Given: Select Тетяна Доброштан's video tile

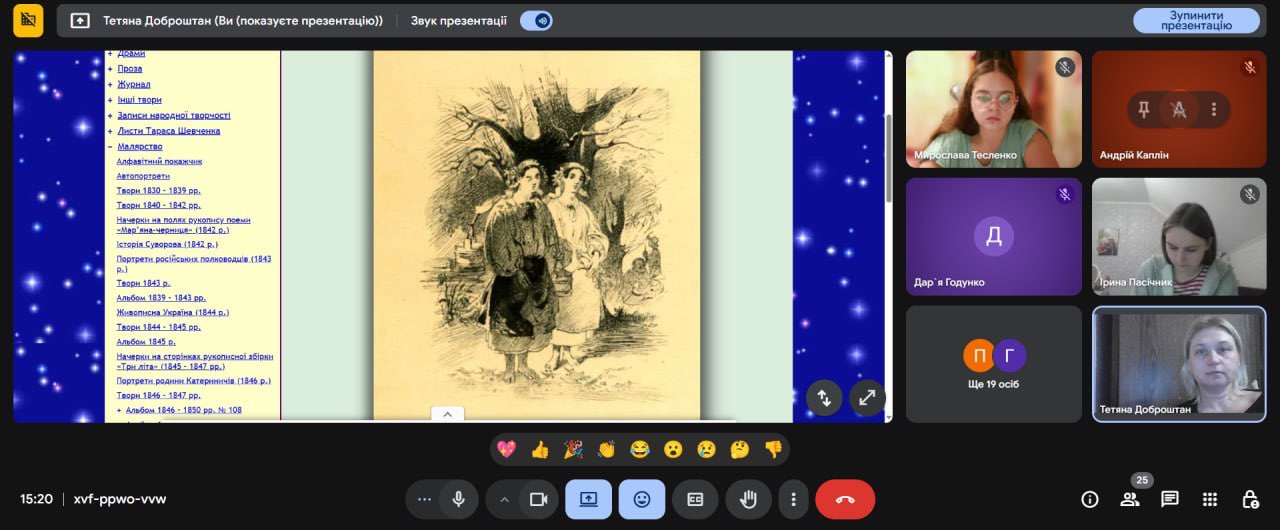Looking at the screenshot, I should 1179,364.
